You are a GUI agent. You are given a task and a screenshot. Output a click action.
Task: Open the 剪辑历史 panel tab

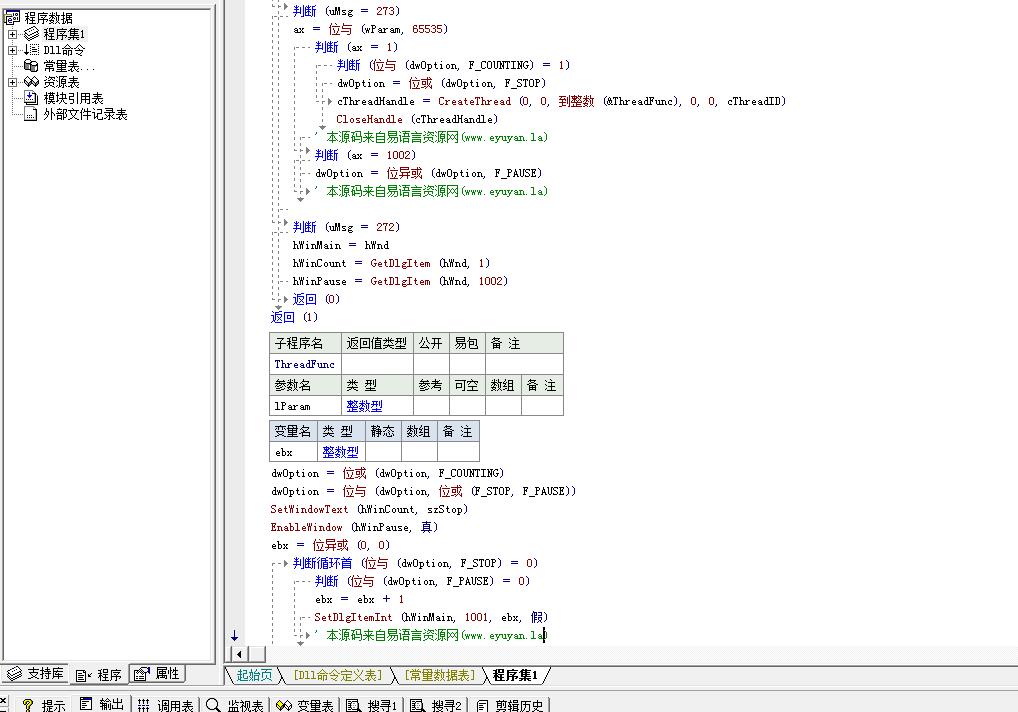[x=510, y=705]
